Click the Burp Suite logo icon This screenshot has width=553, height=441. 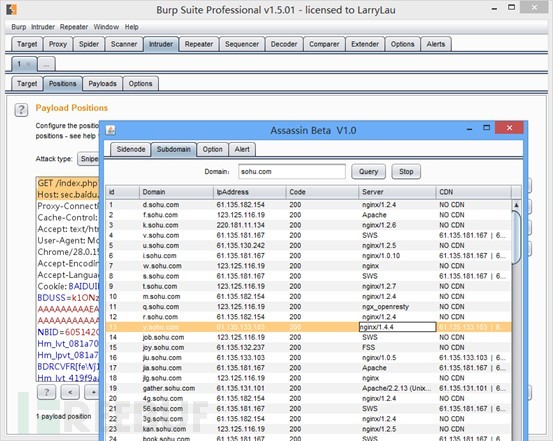(x=12, y=10)
